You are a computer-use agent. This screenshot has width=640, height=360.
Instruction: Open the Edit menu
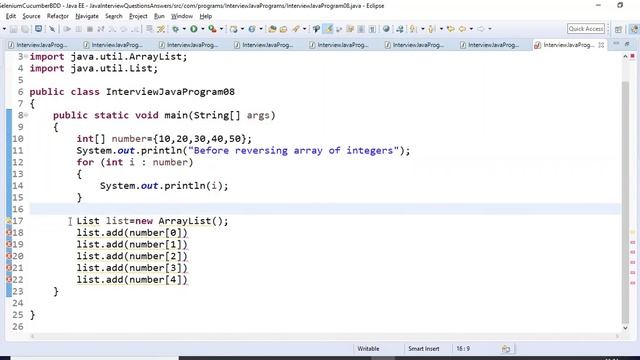point(11,16)
